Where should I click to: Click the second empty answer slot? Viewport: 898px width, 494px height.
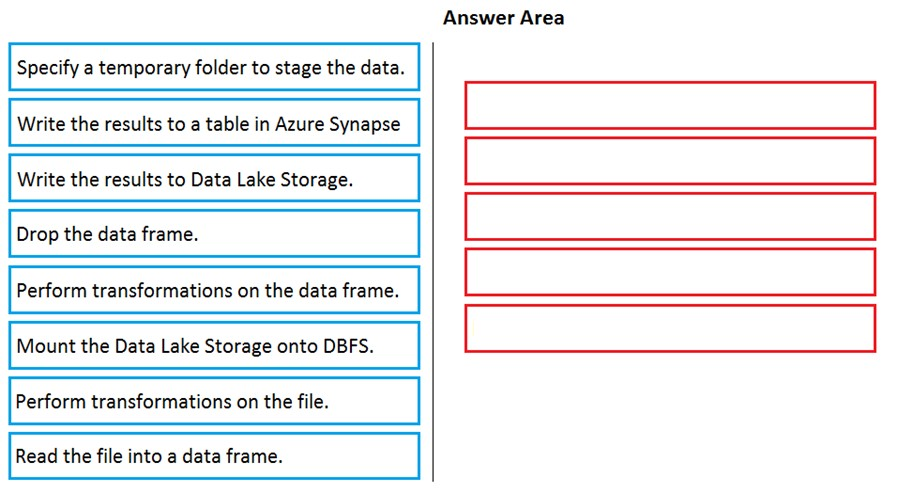(x=670, y=161)
